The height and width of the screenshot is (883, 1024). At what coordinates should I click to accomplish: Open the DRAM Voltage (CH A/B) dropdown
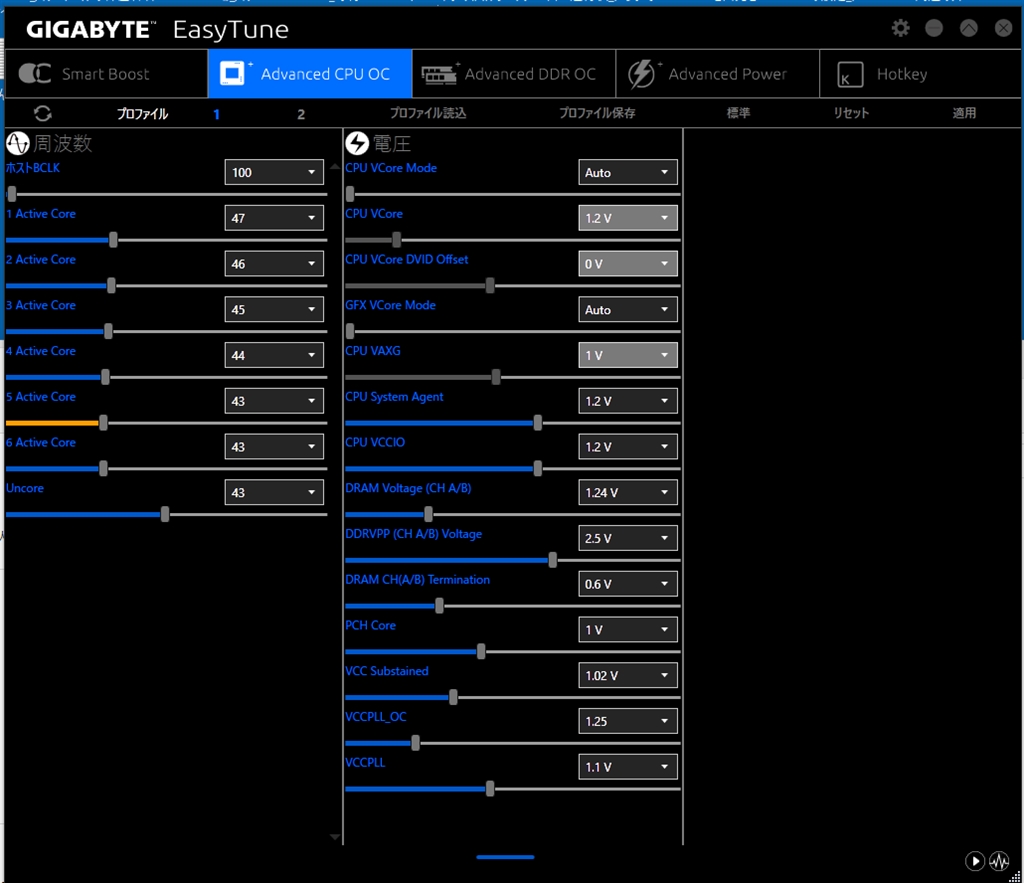tap(628, 492)
